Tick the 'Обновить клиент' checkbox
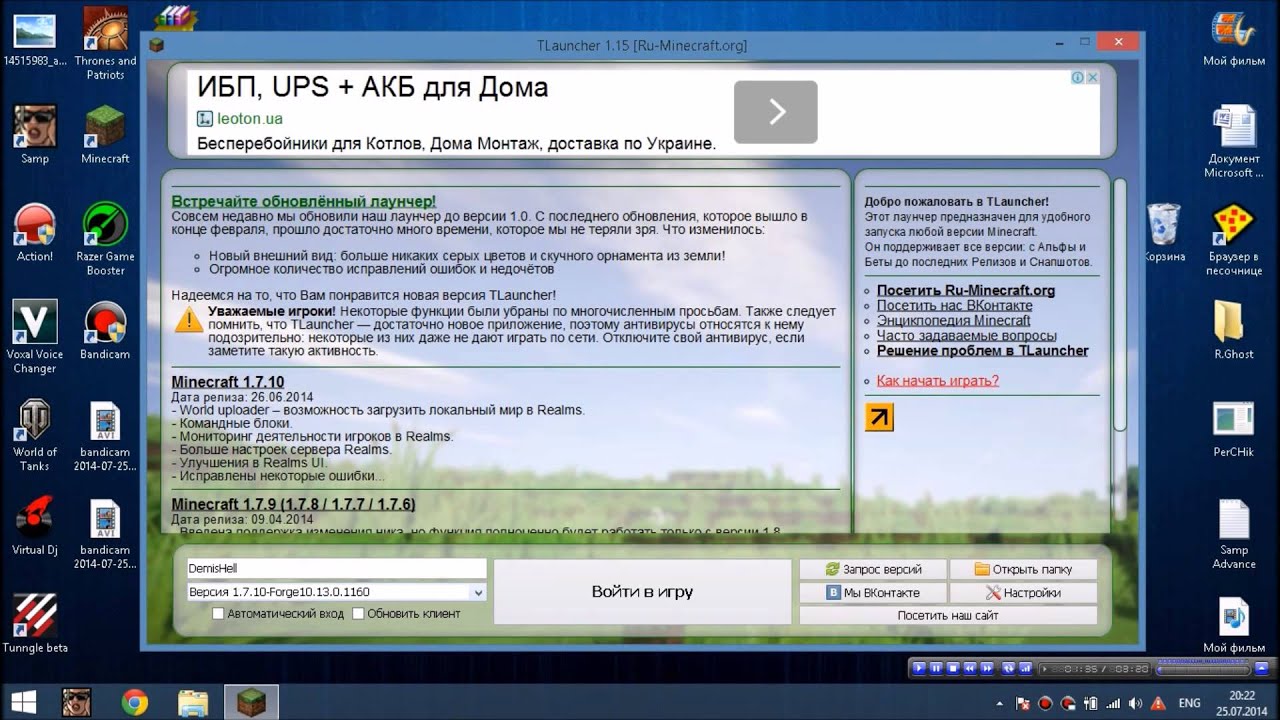Screen dimensions: 1280x720 click(358, 614)
